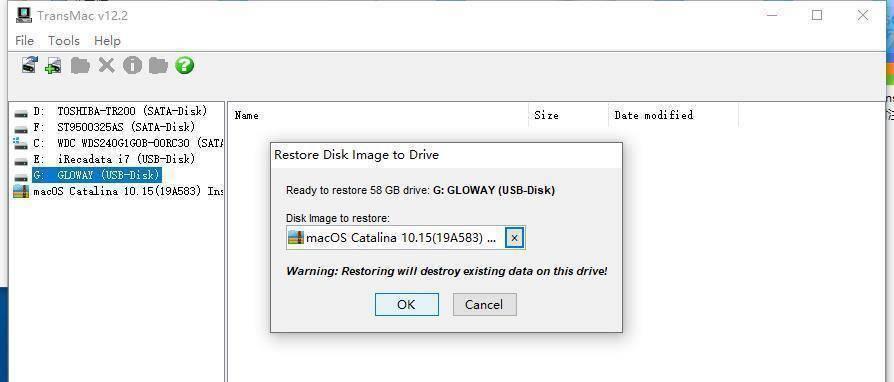Click the Disk Image to restore field
The height and width of the screenshot is (382, 894).
pyautogui.click(x=405, y=238)
